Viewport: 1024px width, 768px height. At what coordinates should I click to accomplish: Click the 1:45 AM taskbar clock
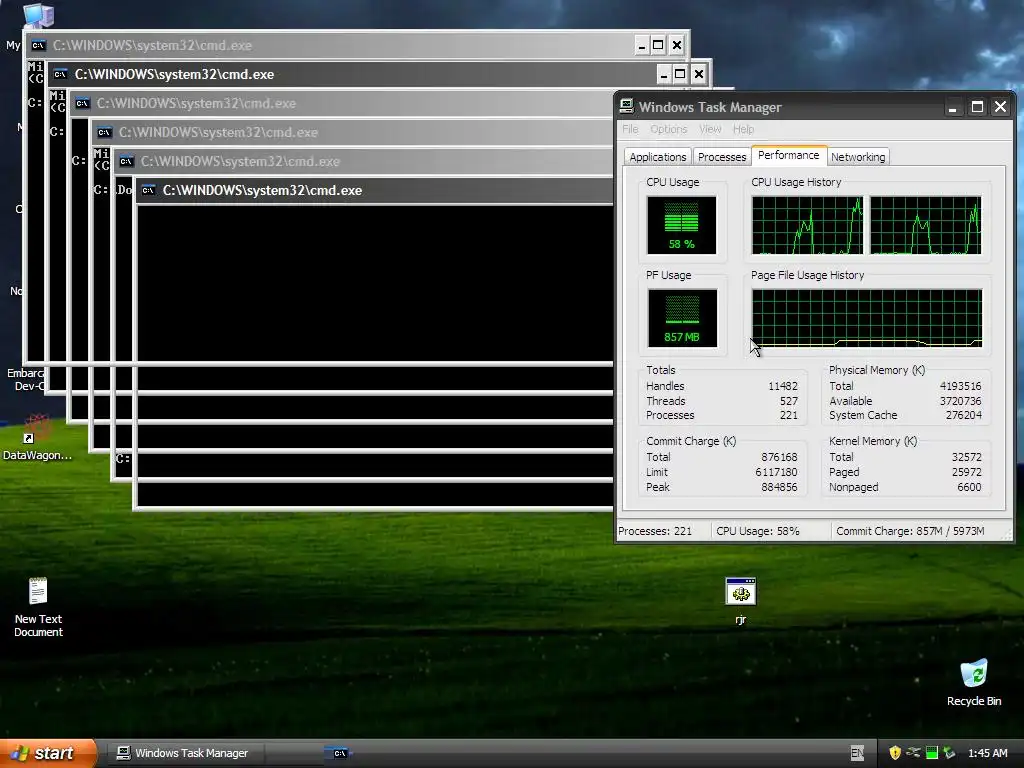[987, 753]
